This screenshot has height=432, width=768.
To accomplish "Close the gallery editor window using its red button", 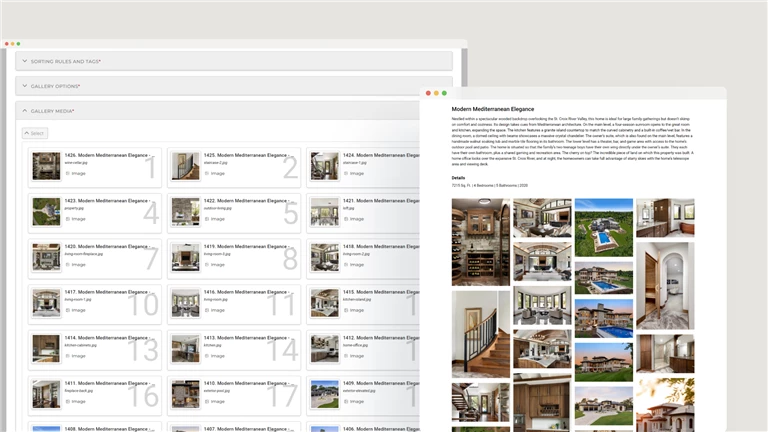I will click(x=7, y=44).
